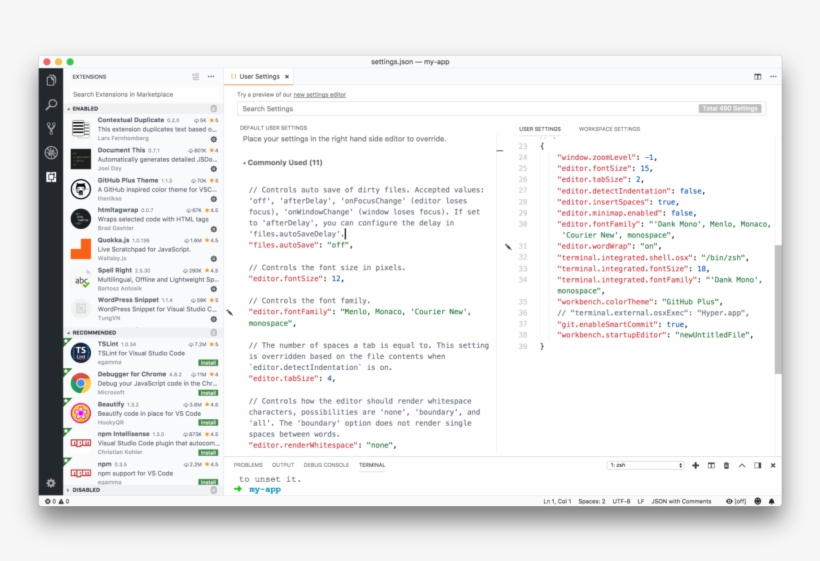The height and width of the screenshot is (561, 820).
Task: Click the user settings editor scrollbar
Action: click(x=778, y=308)
